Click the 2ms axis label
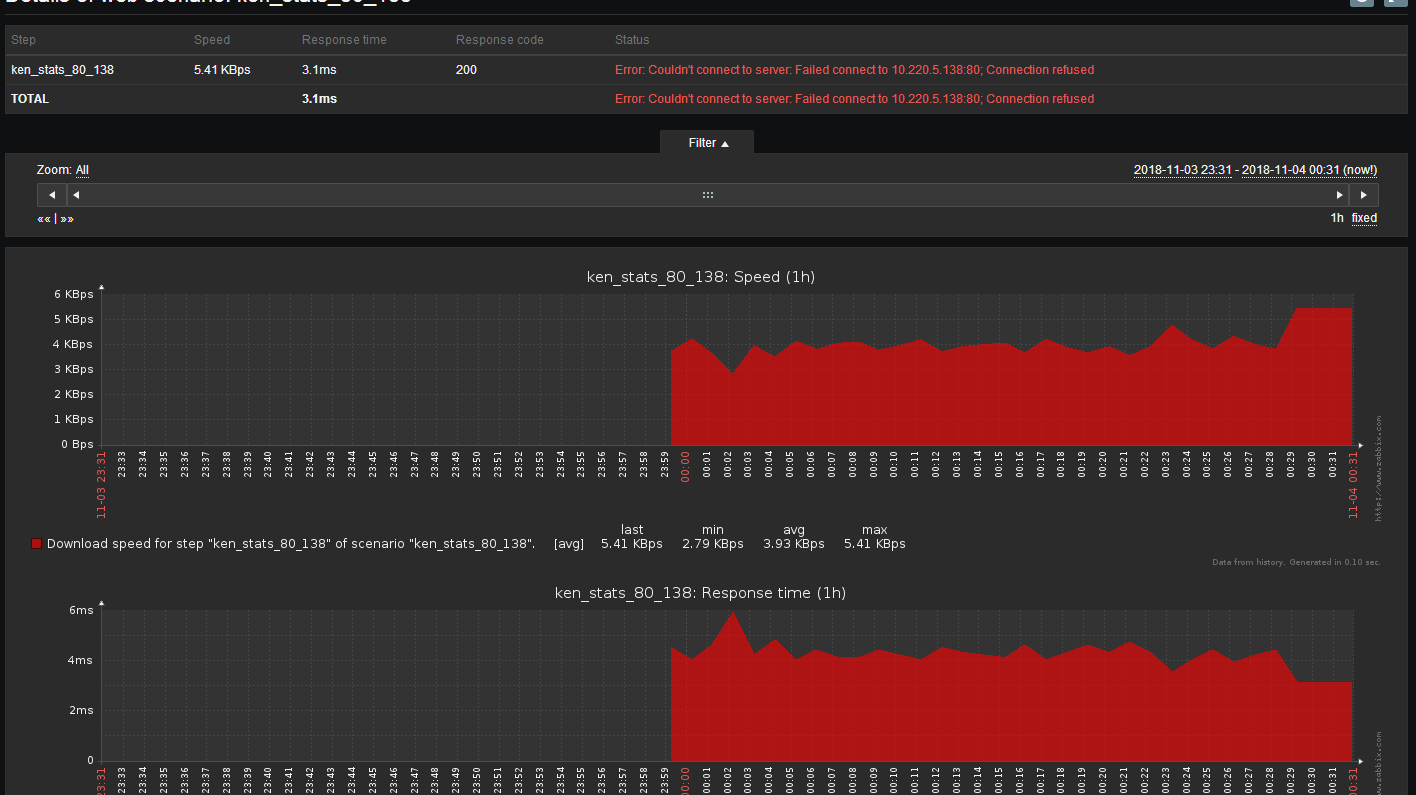1416x795 pixels. 81,710
